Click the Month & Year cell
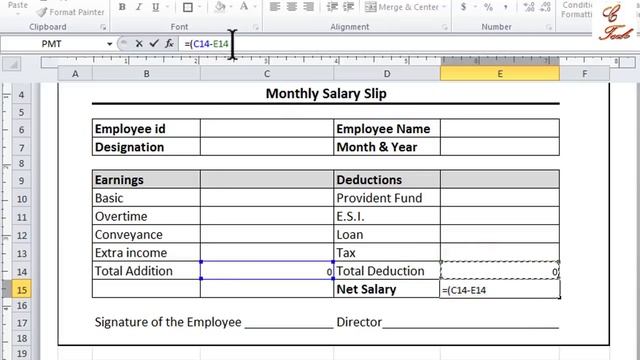 coord(387,147)
